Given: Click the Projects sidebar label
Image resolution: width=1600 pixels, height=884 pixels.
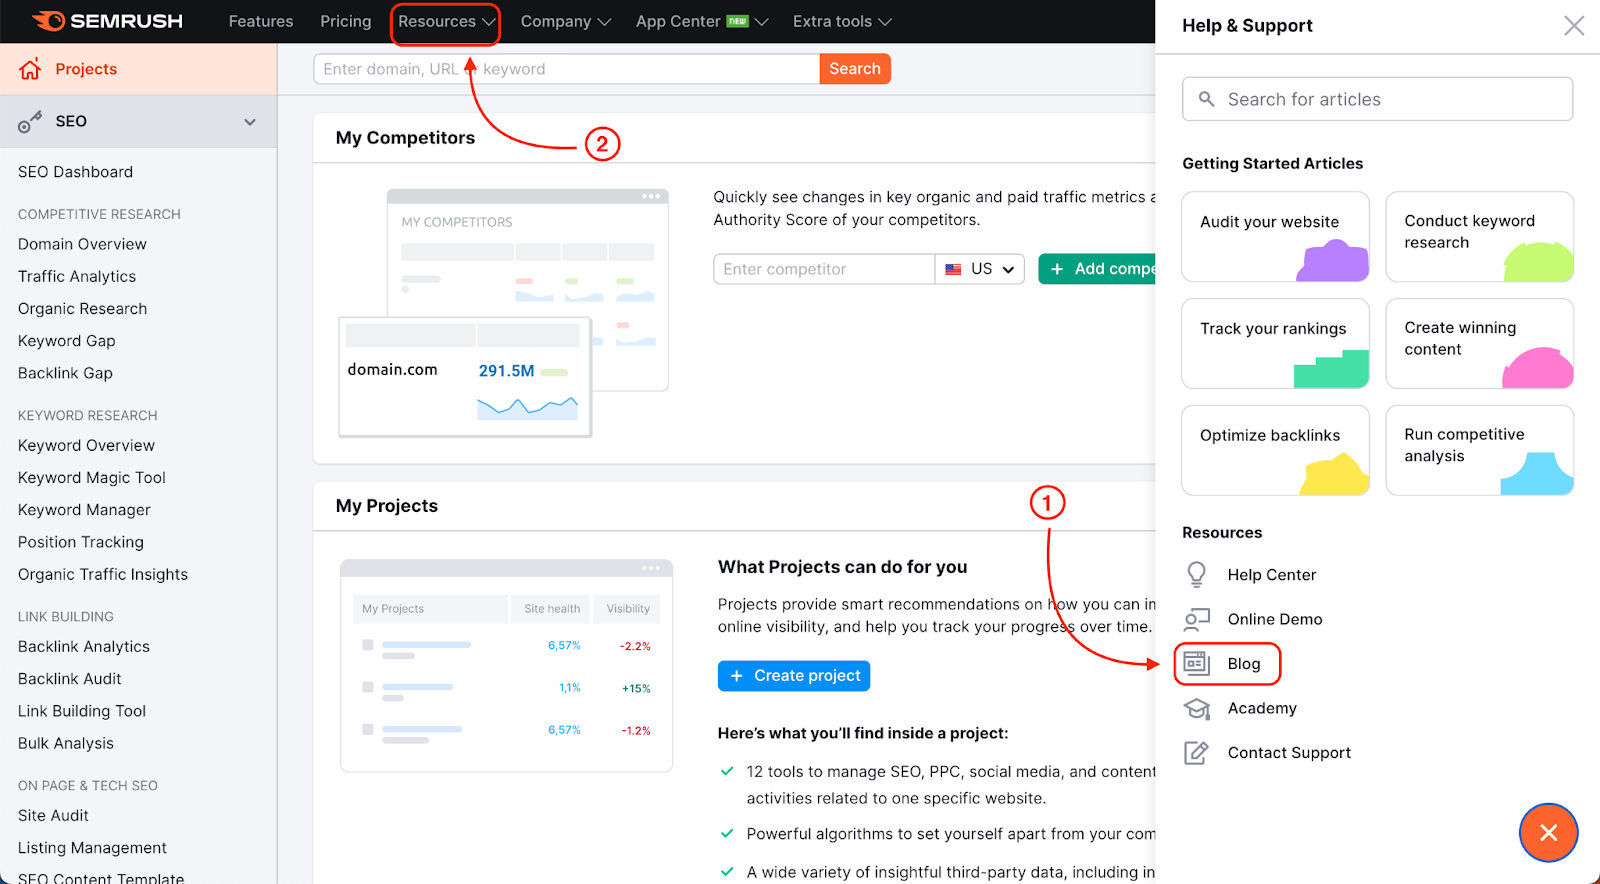Looking at the screenshot, I should 86,69.
